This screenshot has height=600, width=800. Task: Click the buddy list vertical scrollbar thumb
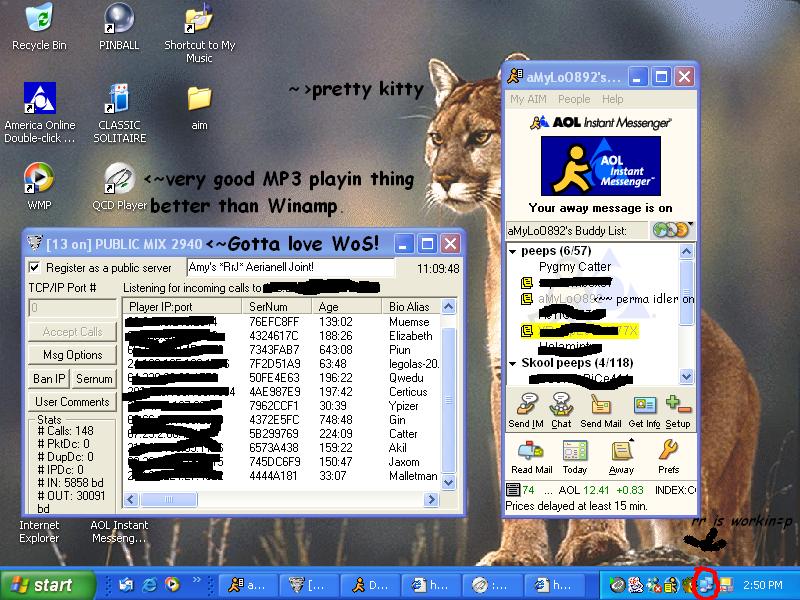tap(687, 292)
